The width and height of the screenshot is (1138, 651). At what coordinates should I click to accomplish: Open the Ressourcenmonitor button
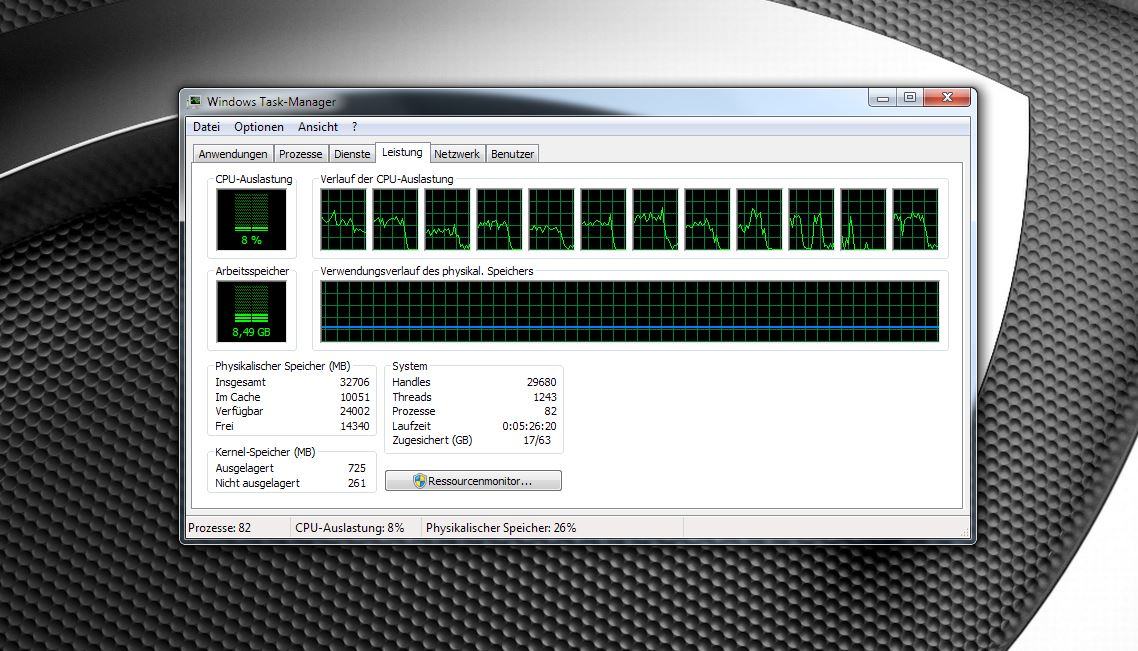[x=473, y=481]
